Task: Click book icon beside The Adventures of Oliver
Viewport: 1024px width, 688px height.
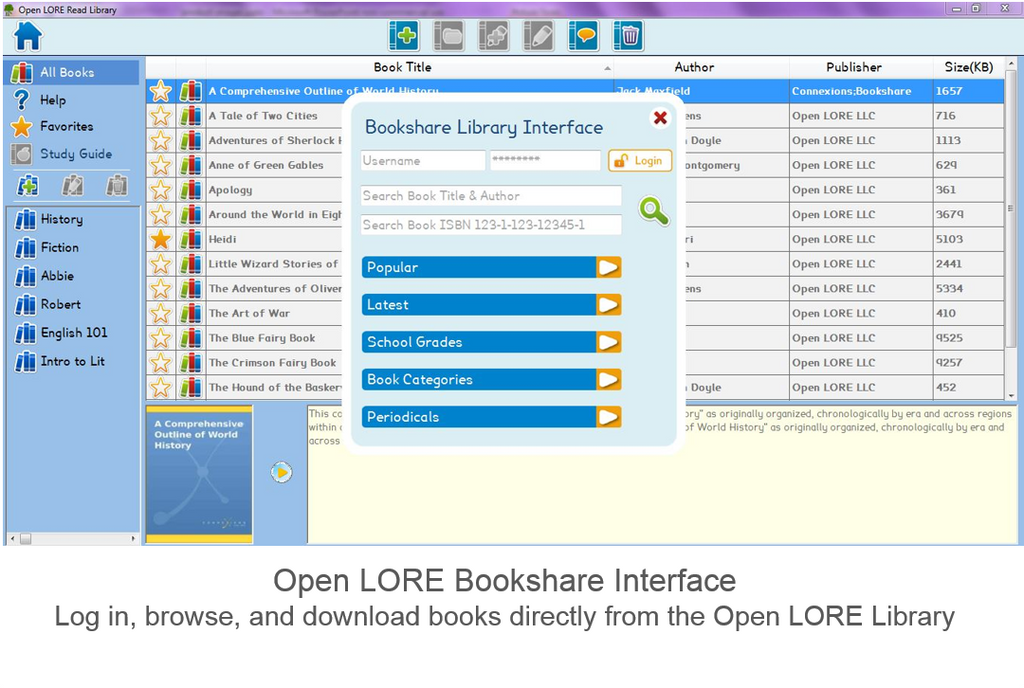Action: click(x=191, y=289)
